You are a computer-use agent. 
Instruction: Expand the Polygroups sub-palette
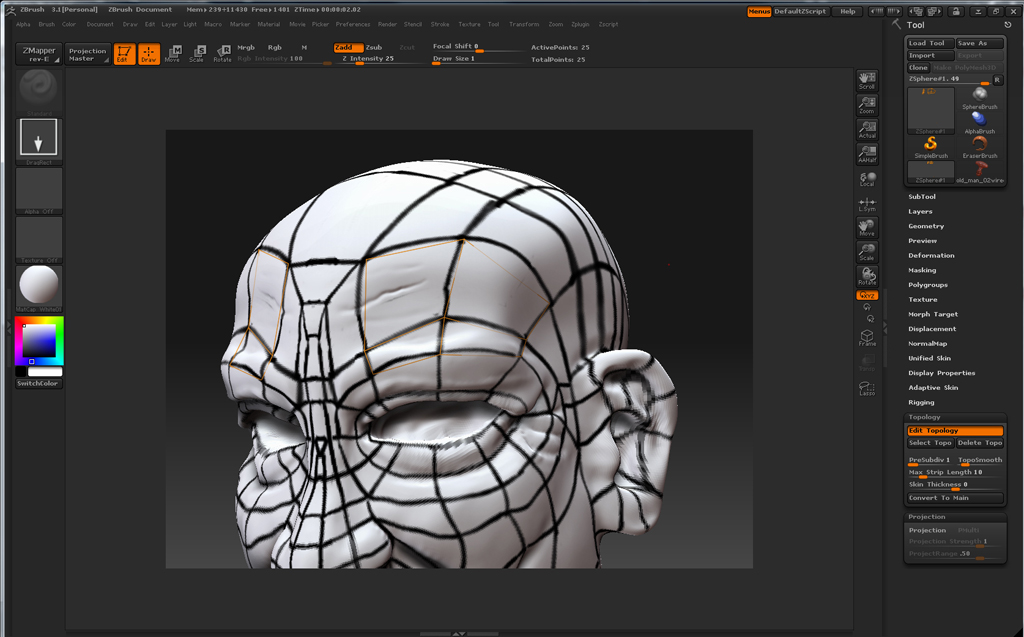click(x=927, y=285)
